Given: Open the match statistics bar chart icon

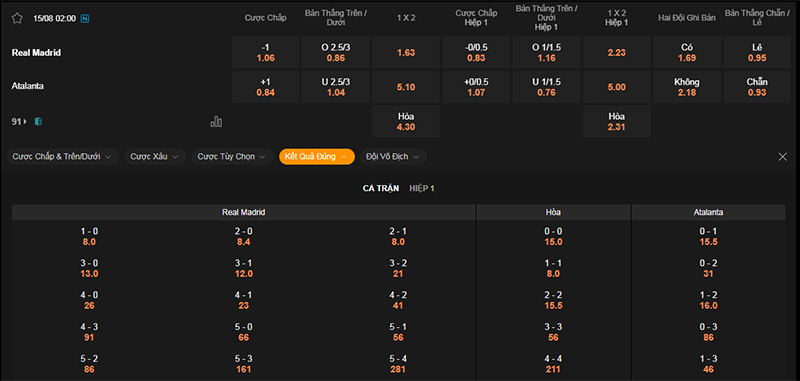Looking at the screenshot, I should coord(216,121).
